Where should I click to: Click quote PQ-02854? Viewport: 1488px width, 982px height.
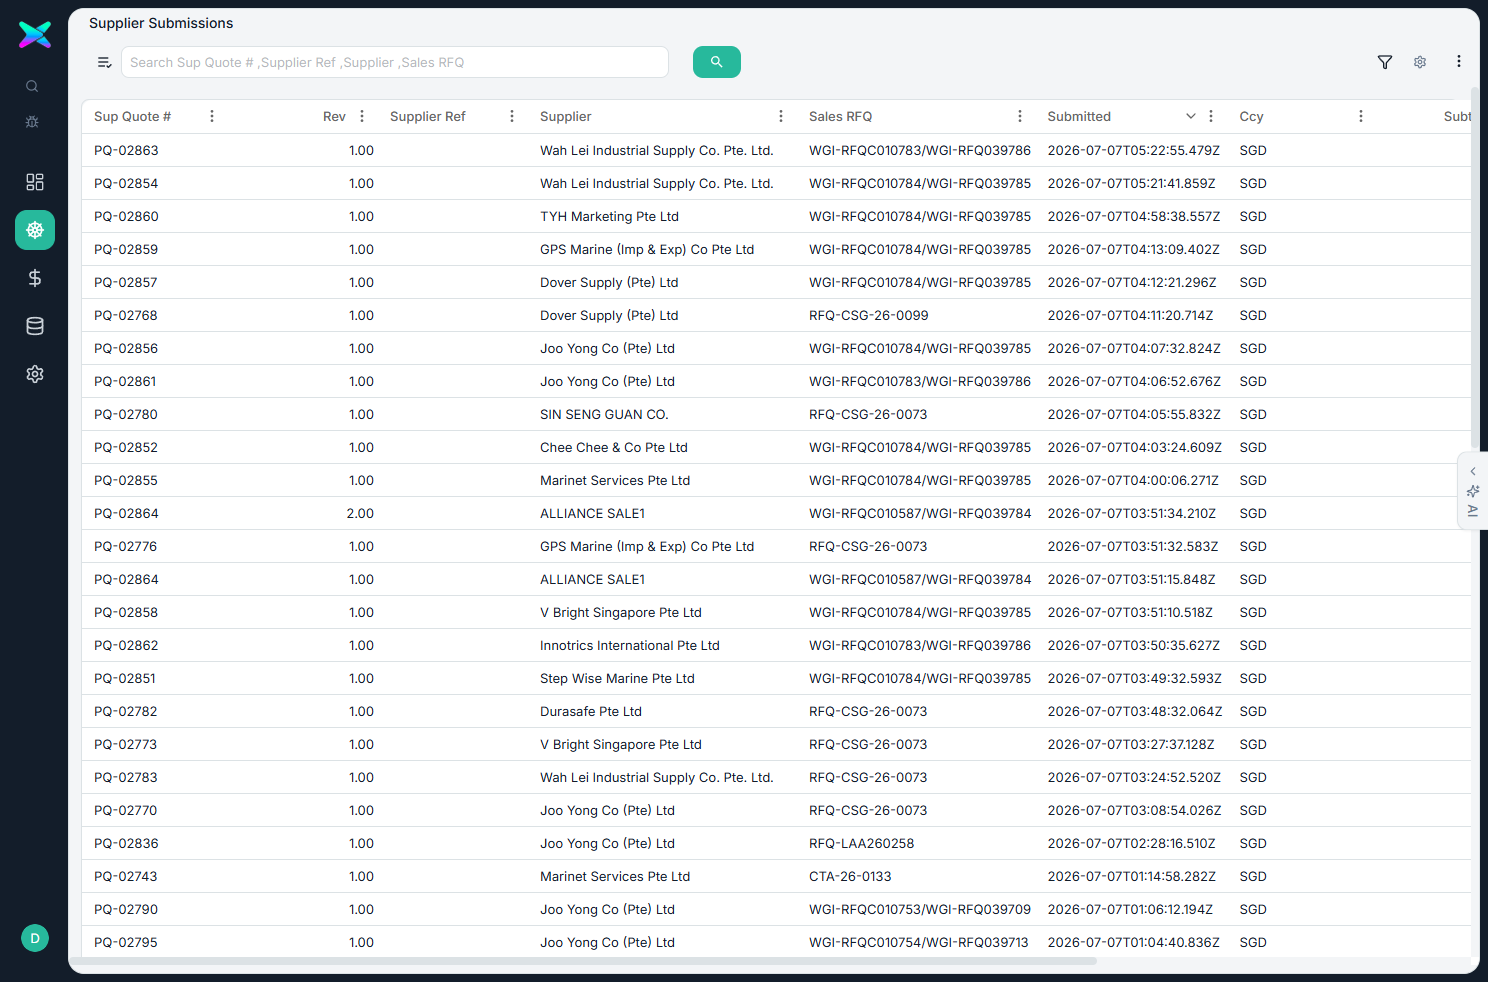[x=126, y=183]
